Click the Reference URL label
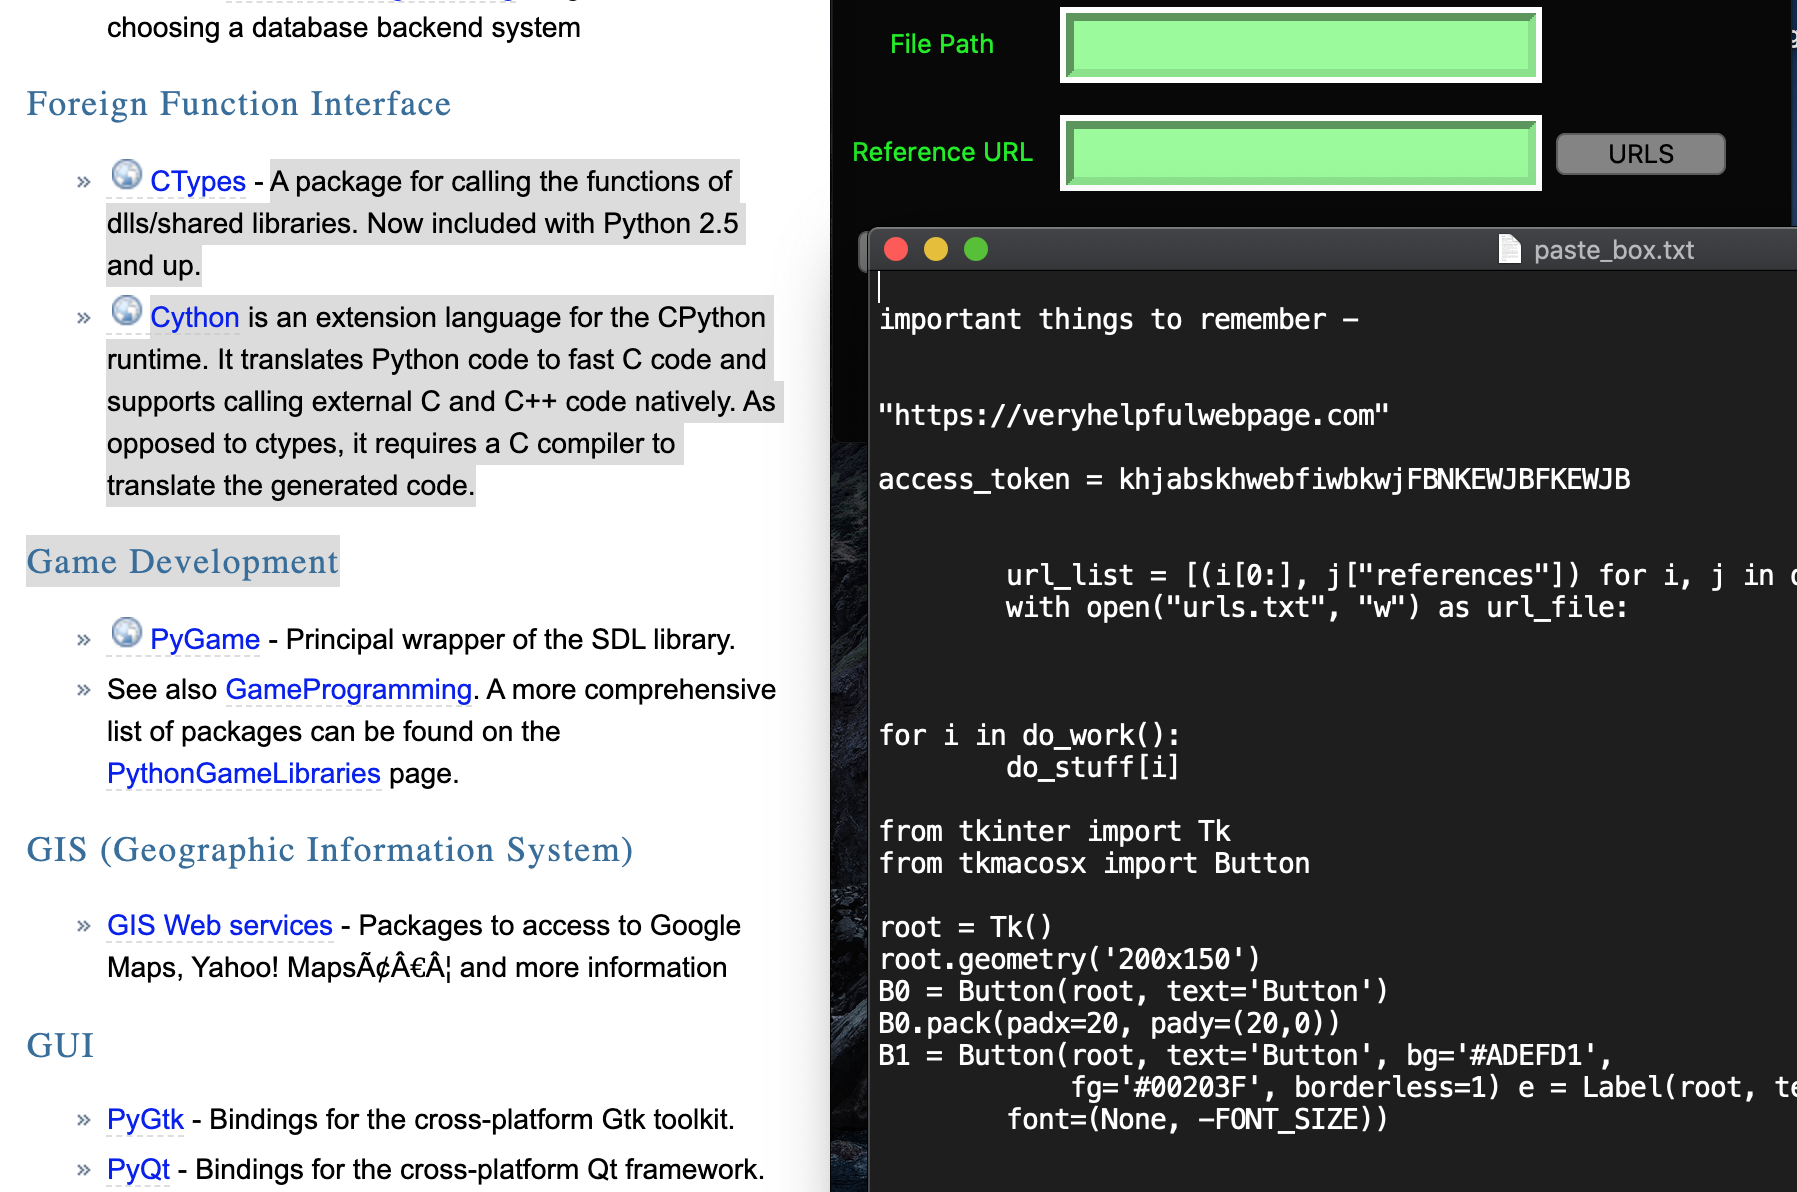1797x1192 pixels. (942, 152)
